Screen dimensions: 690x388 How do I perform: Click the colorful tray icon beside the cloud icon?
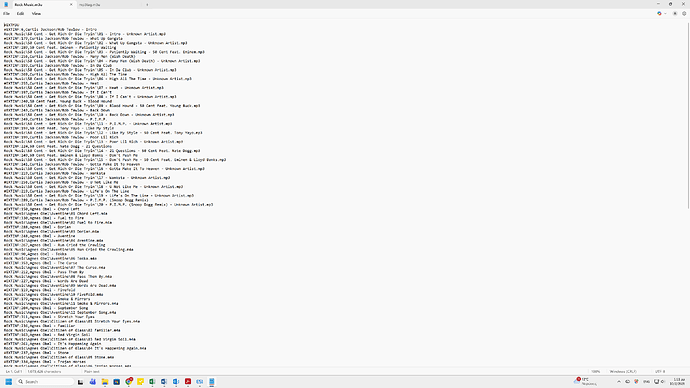tap(636, 381)
